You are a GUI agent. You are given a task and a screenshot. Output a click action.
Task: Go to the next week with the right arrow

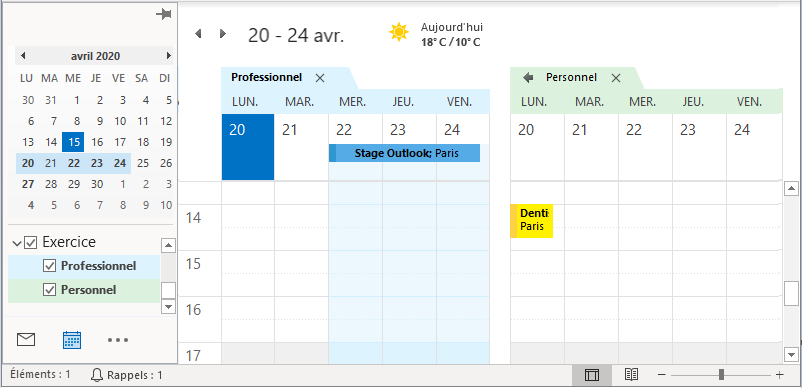point(222,34)
